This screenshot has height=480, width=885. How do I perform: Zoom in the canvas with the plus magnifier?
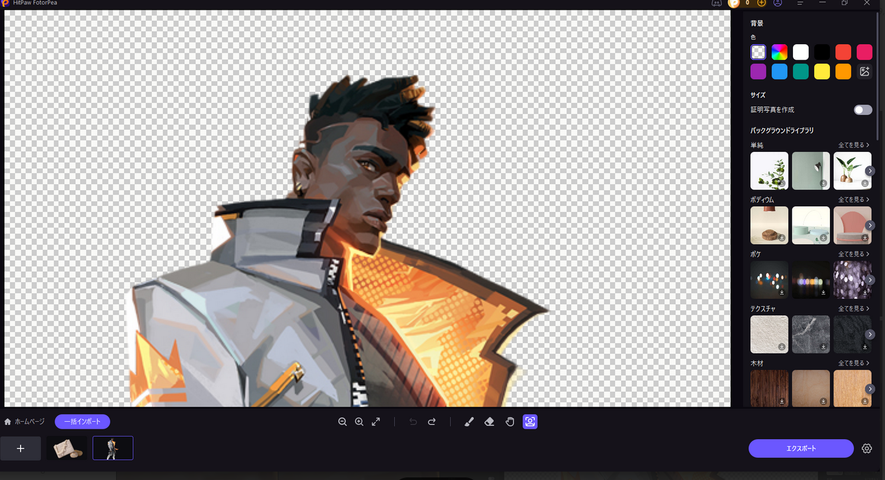[x=359, y=422]
